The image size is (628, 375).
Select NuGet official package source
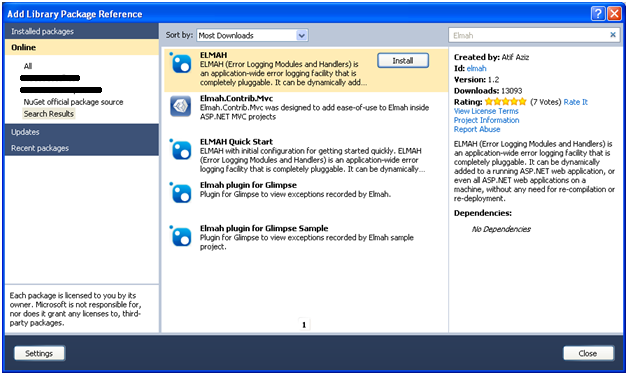(73, 102)
